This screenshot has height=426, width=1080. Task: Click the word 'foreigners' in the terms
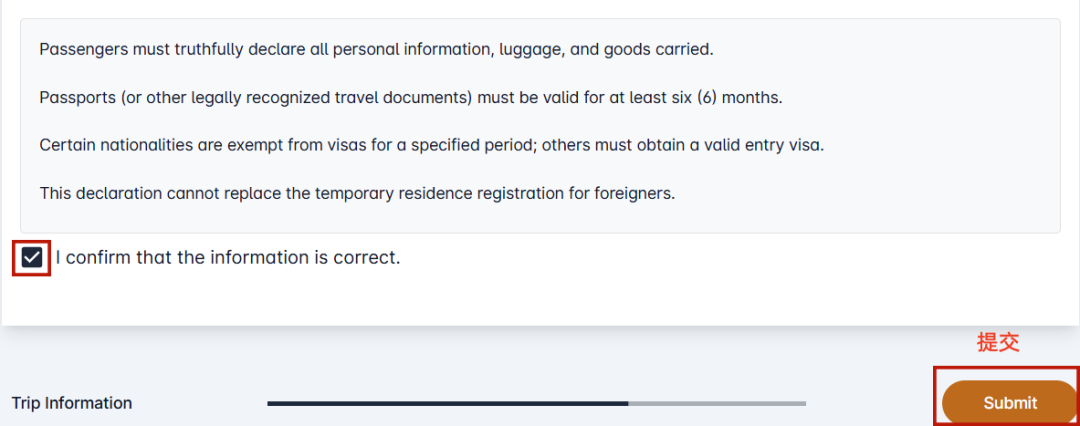(632, 193)
